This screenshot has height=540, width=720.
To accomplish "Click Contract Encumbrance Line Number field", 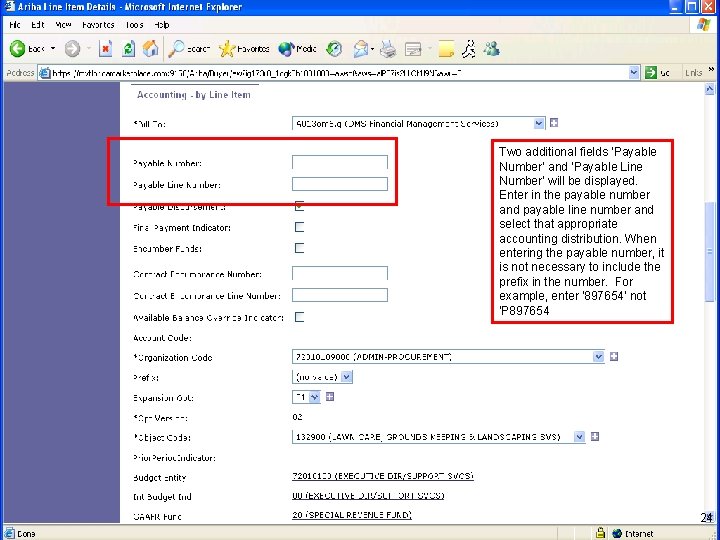I will coord(340,295).
